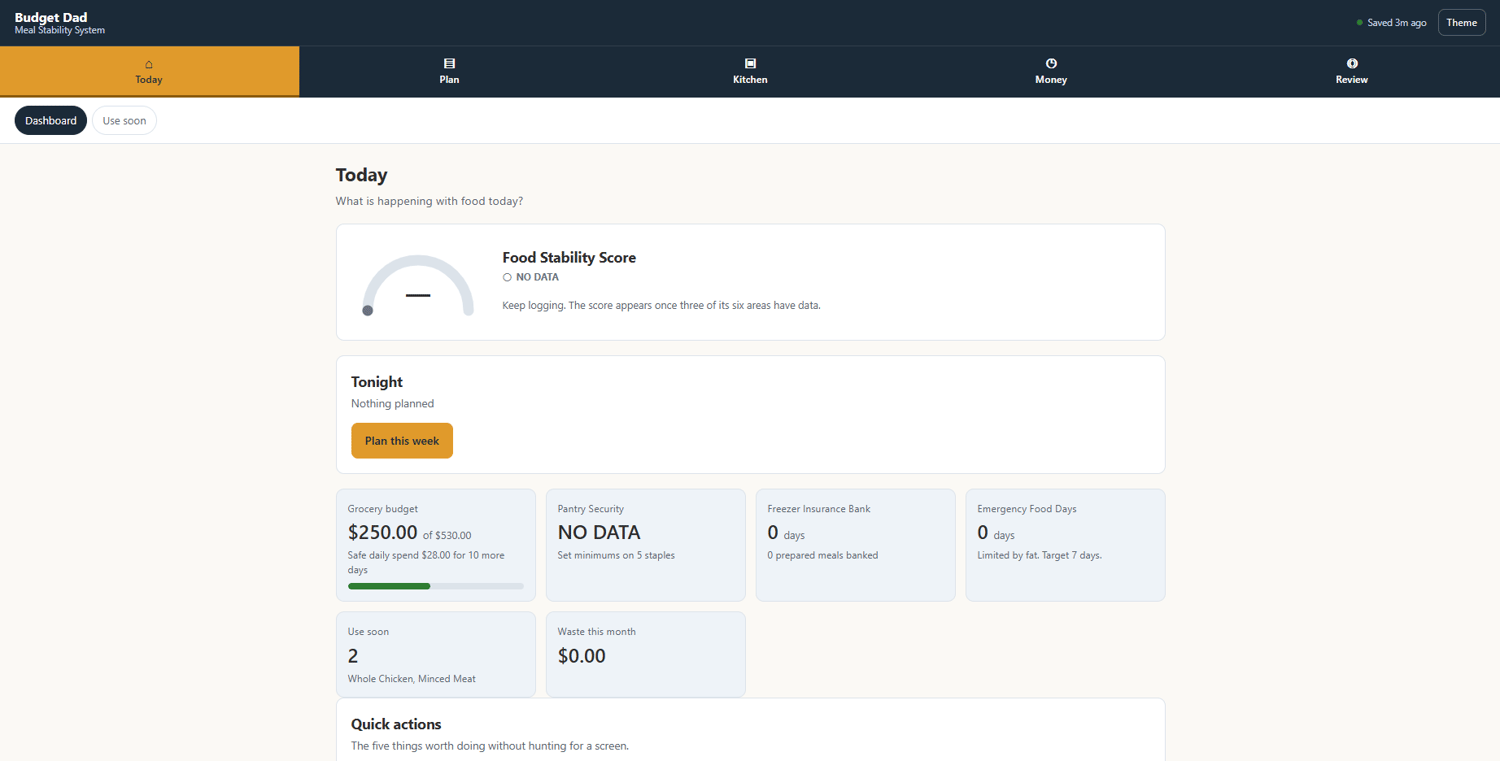Screen dimensions: 1500x761
Task: Click the Today home icon
Action: 149,64
